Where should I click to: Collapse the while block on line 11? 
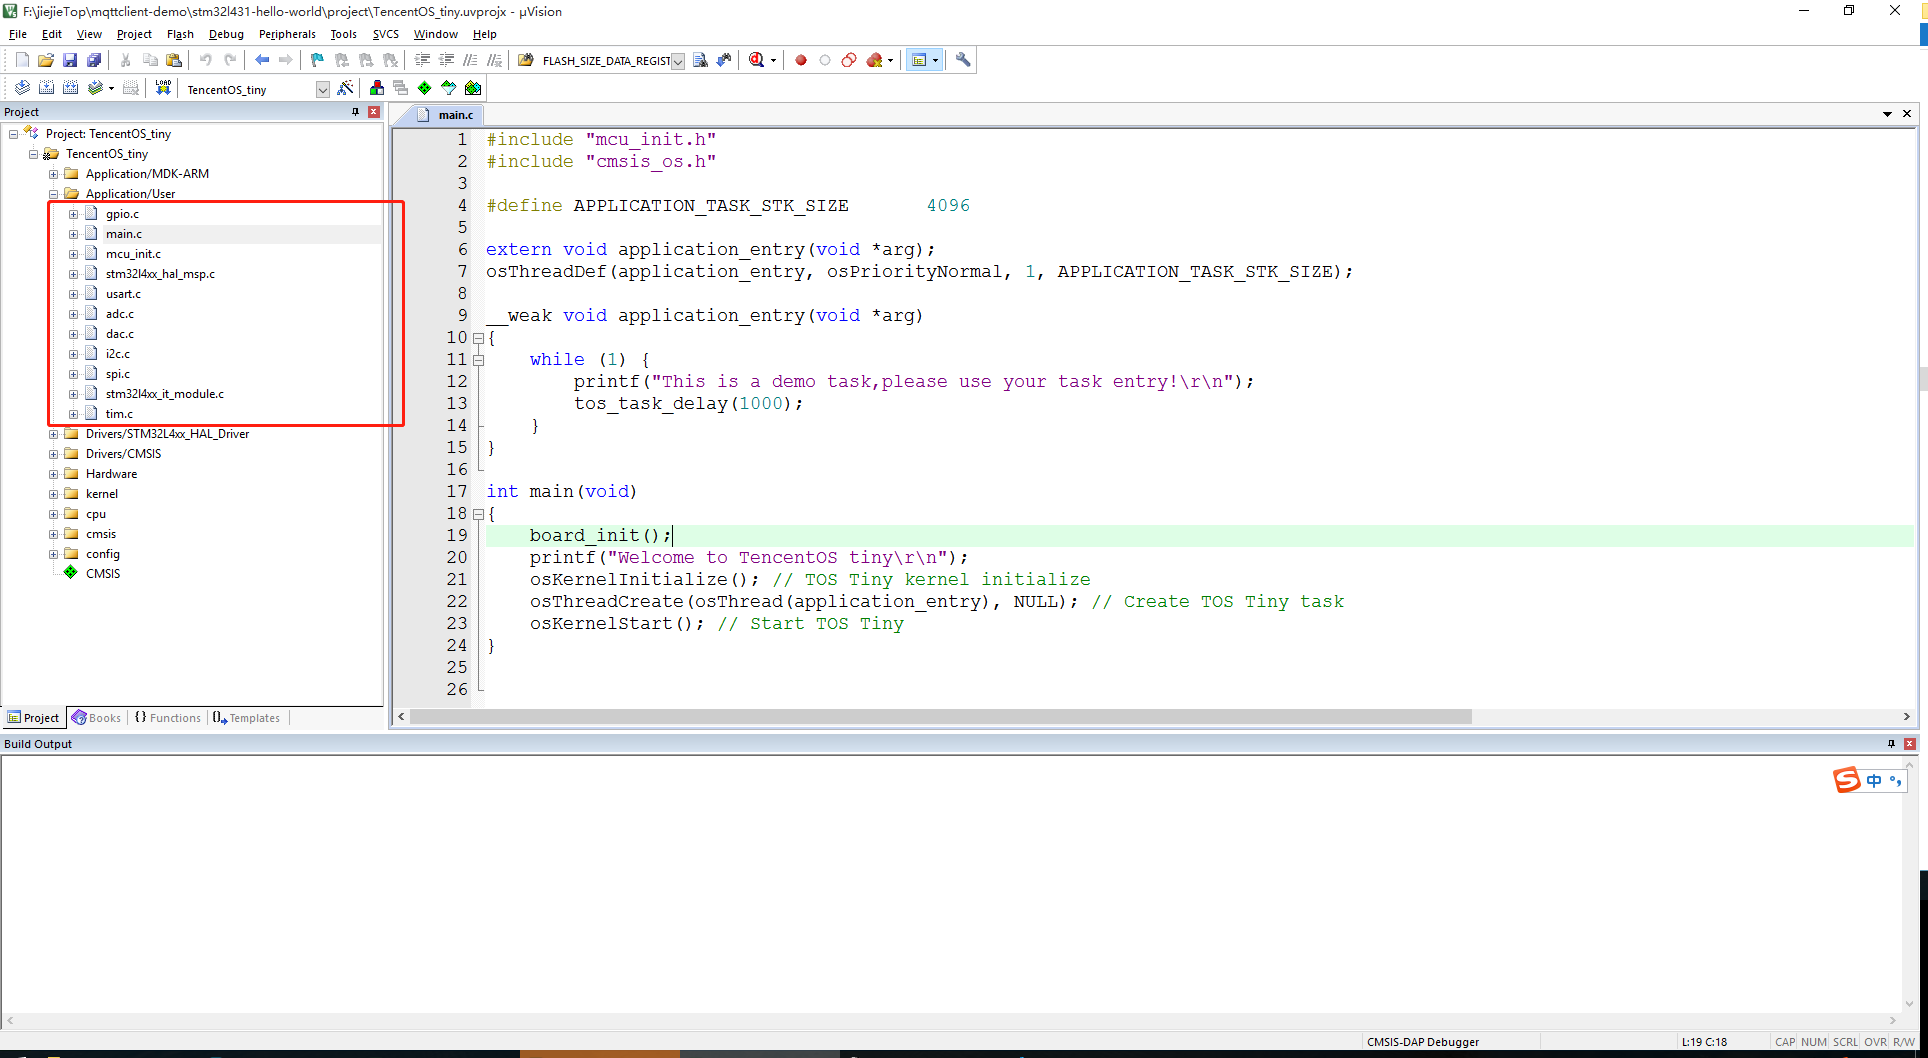pos(479,360)
